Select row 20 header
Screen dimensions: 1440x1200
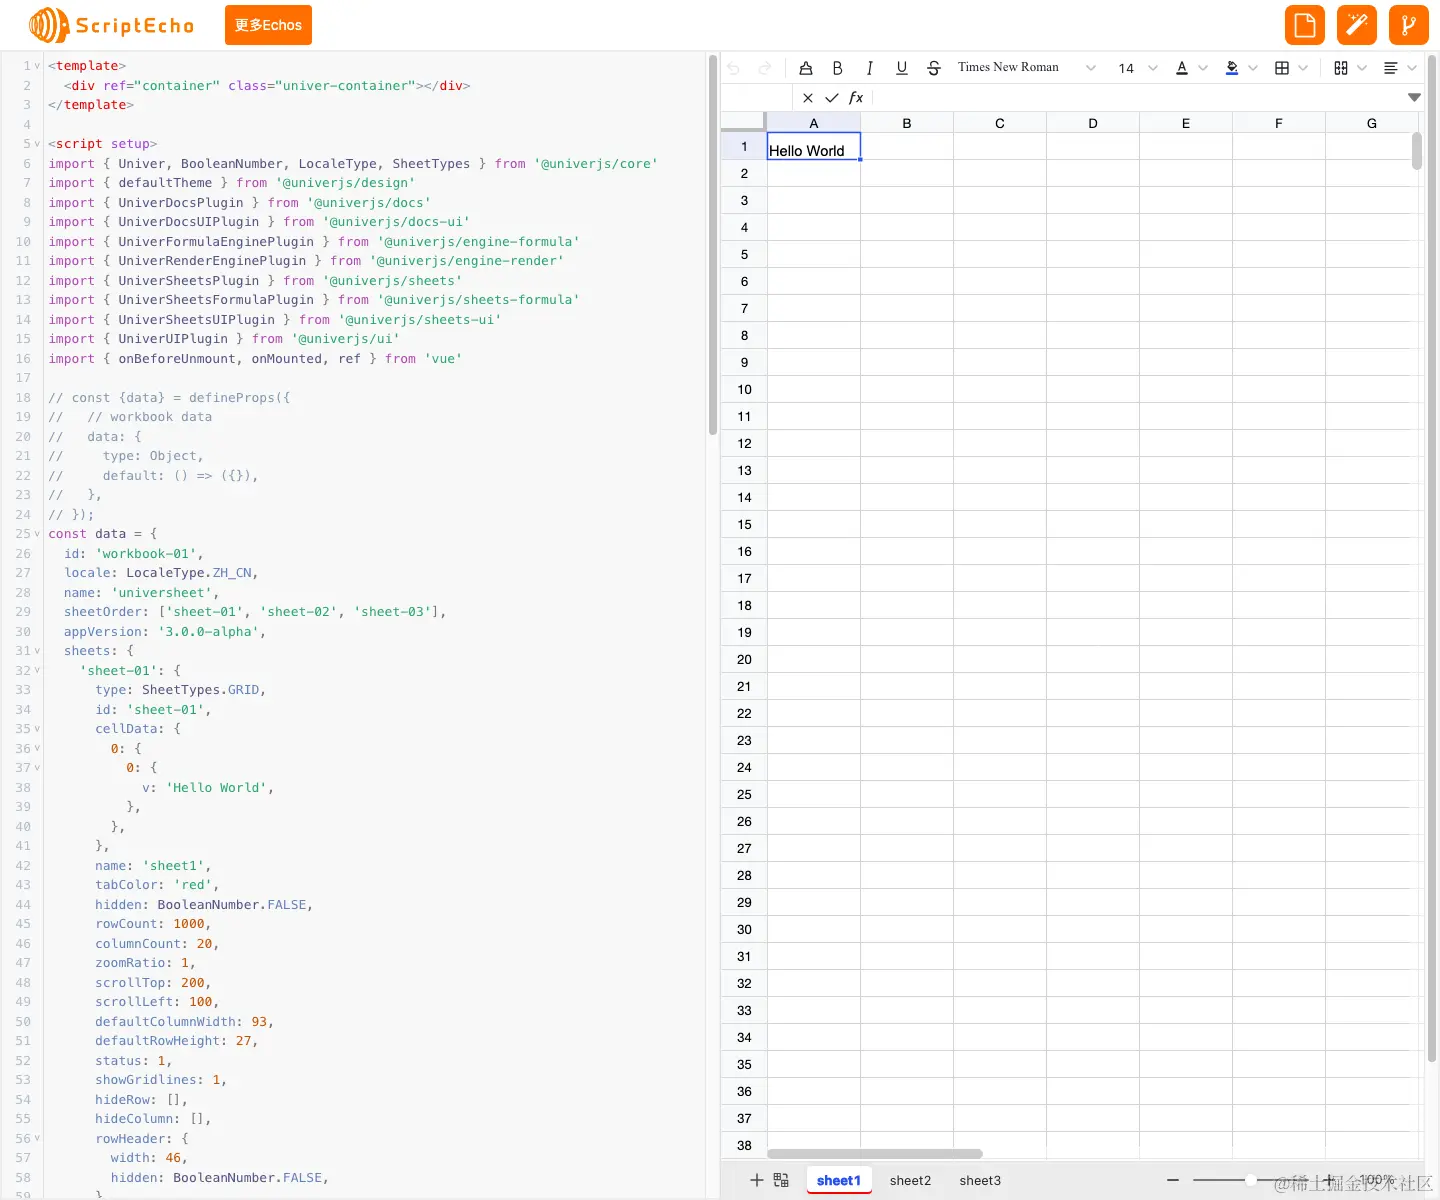point(744,660)
